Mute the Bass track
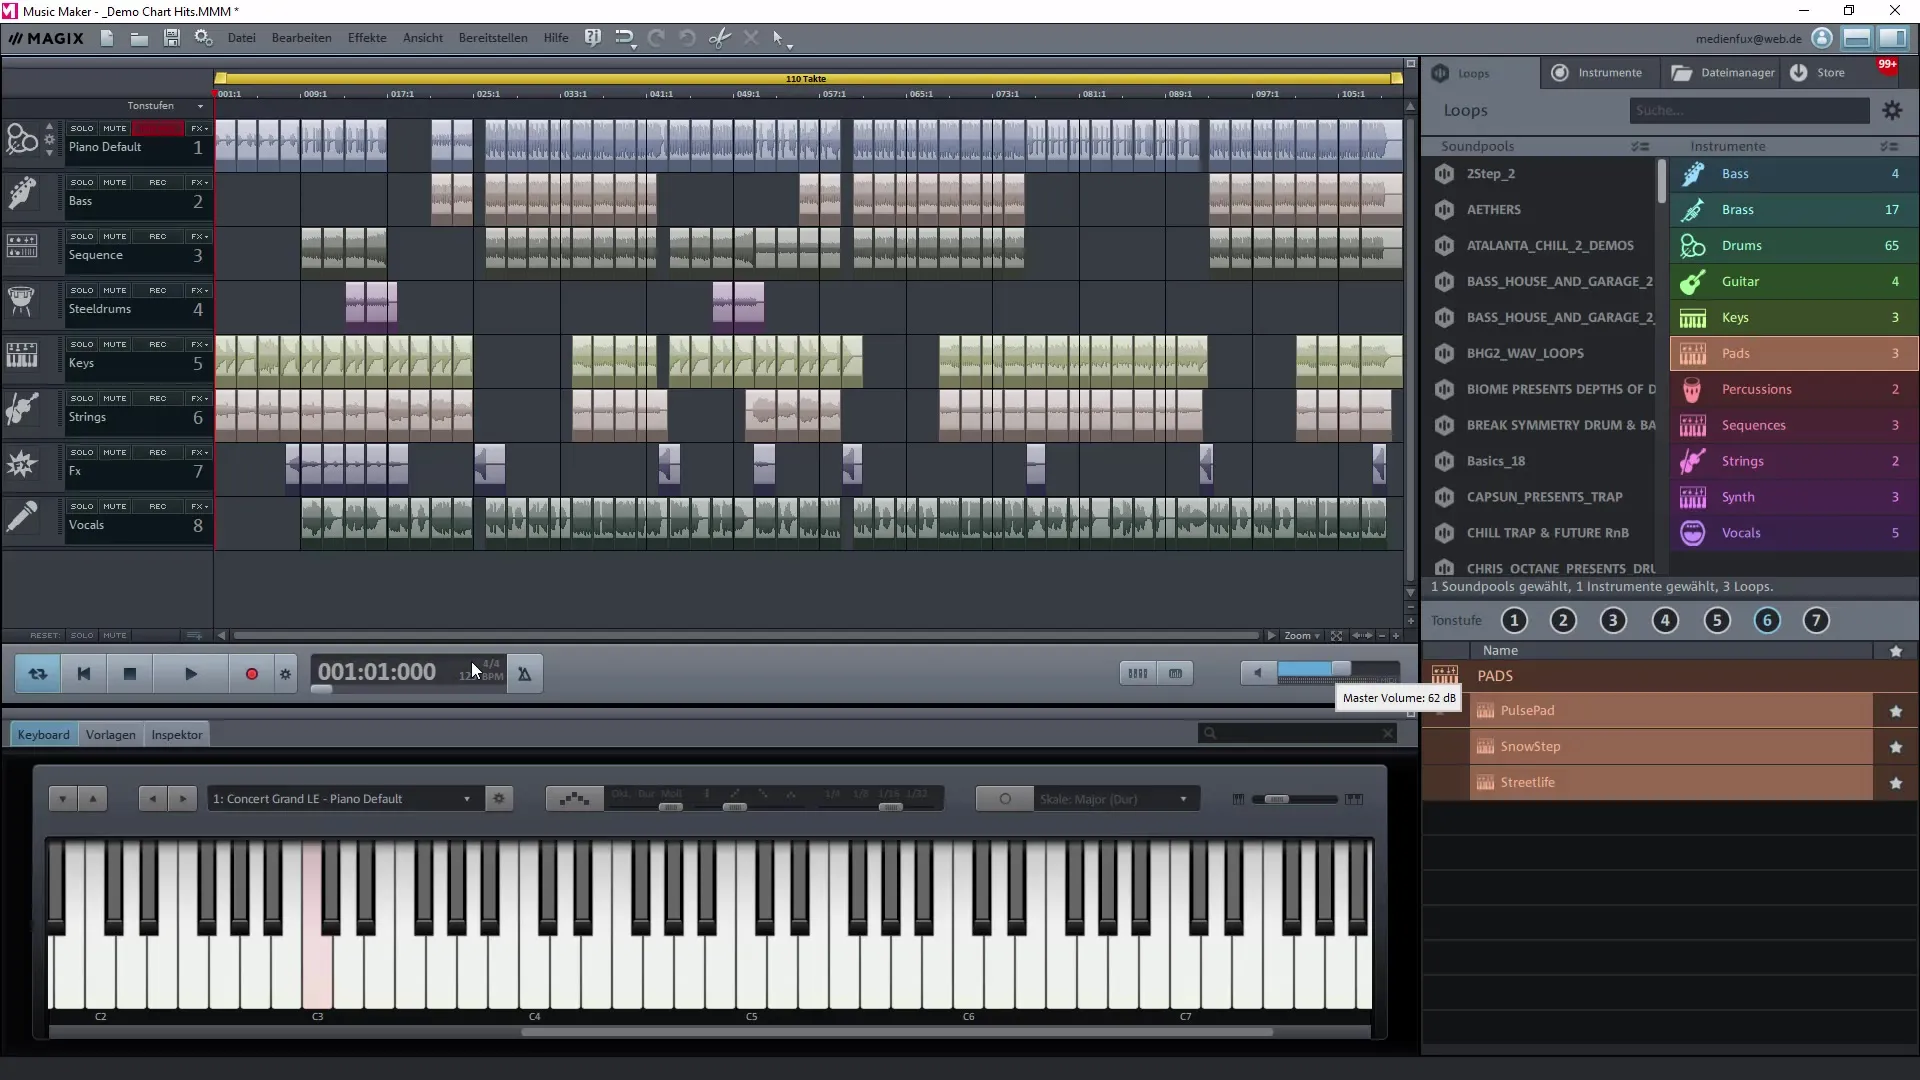Screen dimensions: 1920x1080 coord(115,182)
